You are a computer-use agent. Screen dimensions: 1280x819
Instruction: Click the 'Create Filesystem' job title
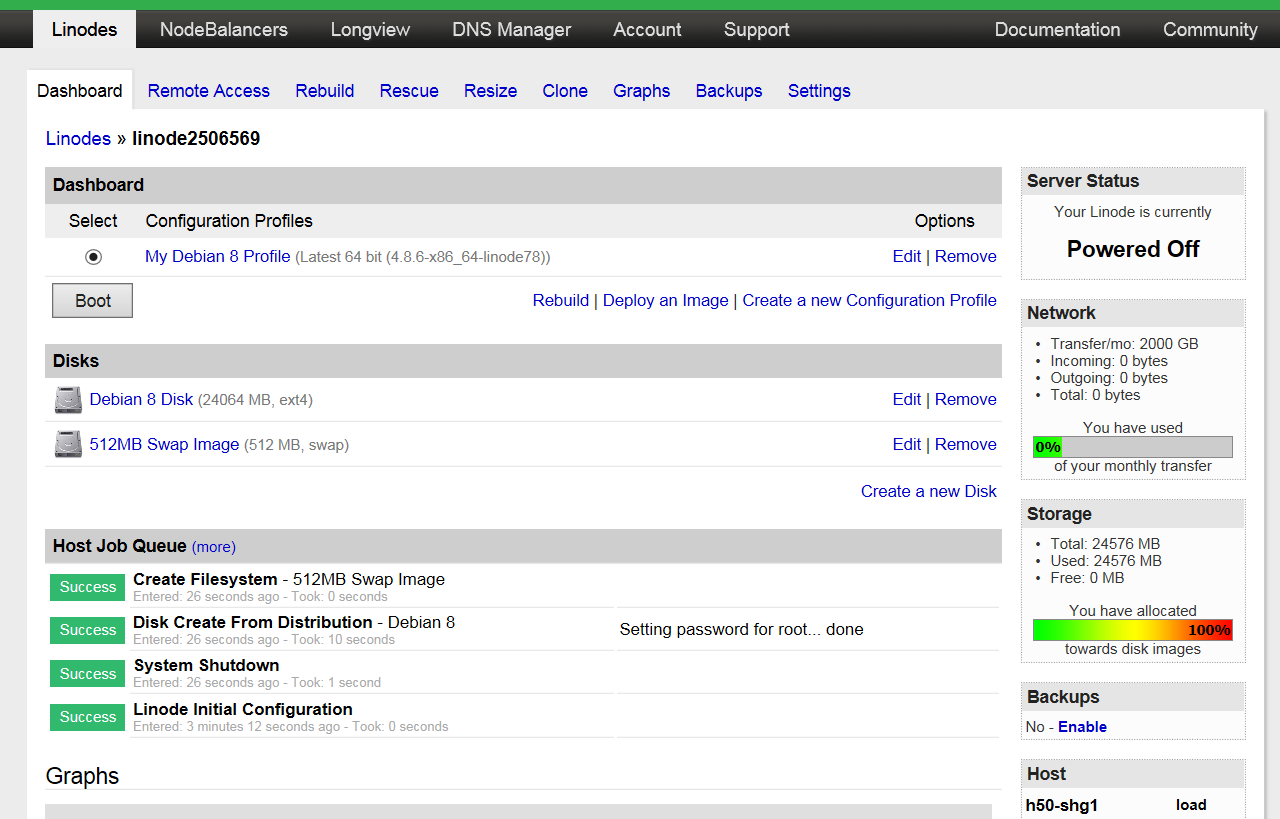tap(205, 580)
